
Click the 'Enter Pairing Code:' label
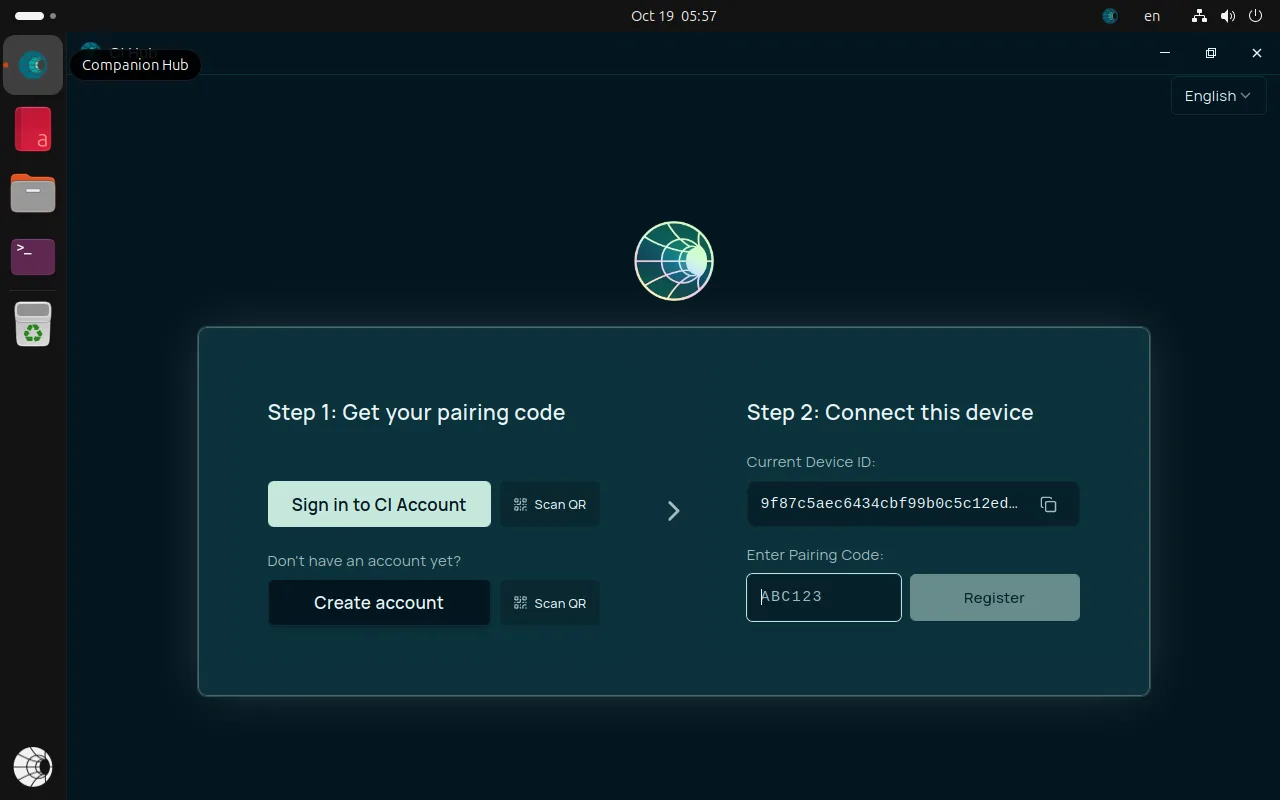pyautogui.click(x=815, y=555)
